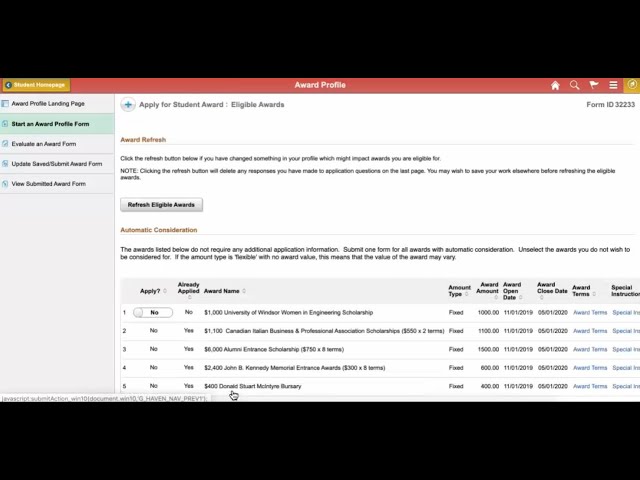Open Award Terms link for Alumni Entrance Scholarship
Screen dimensions: 640x480
[x=589, y=349]
